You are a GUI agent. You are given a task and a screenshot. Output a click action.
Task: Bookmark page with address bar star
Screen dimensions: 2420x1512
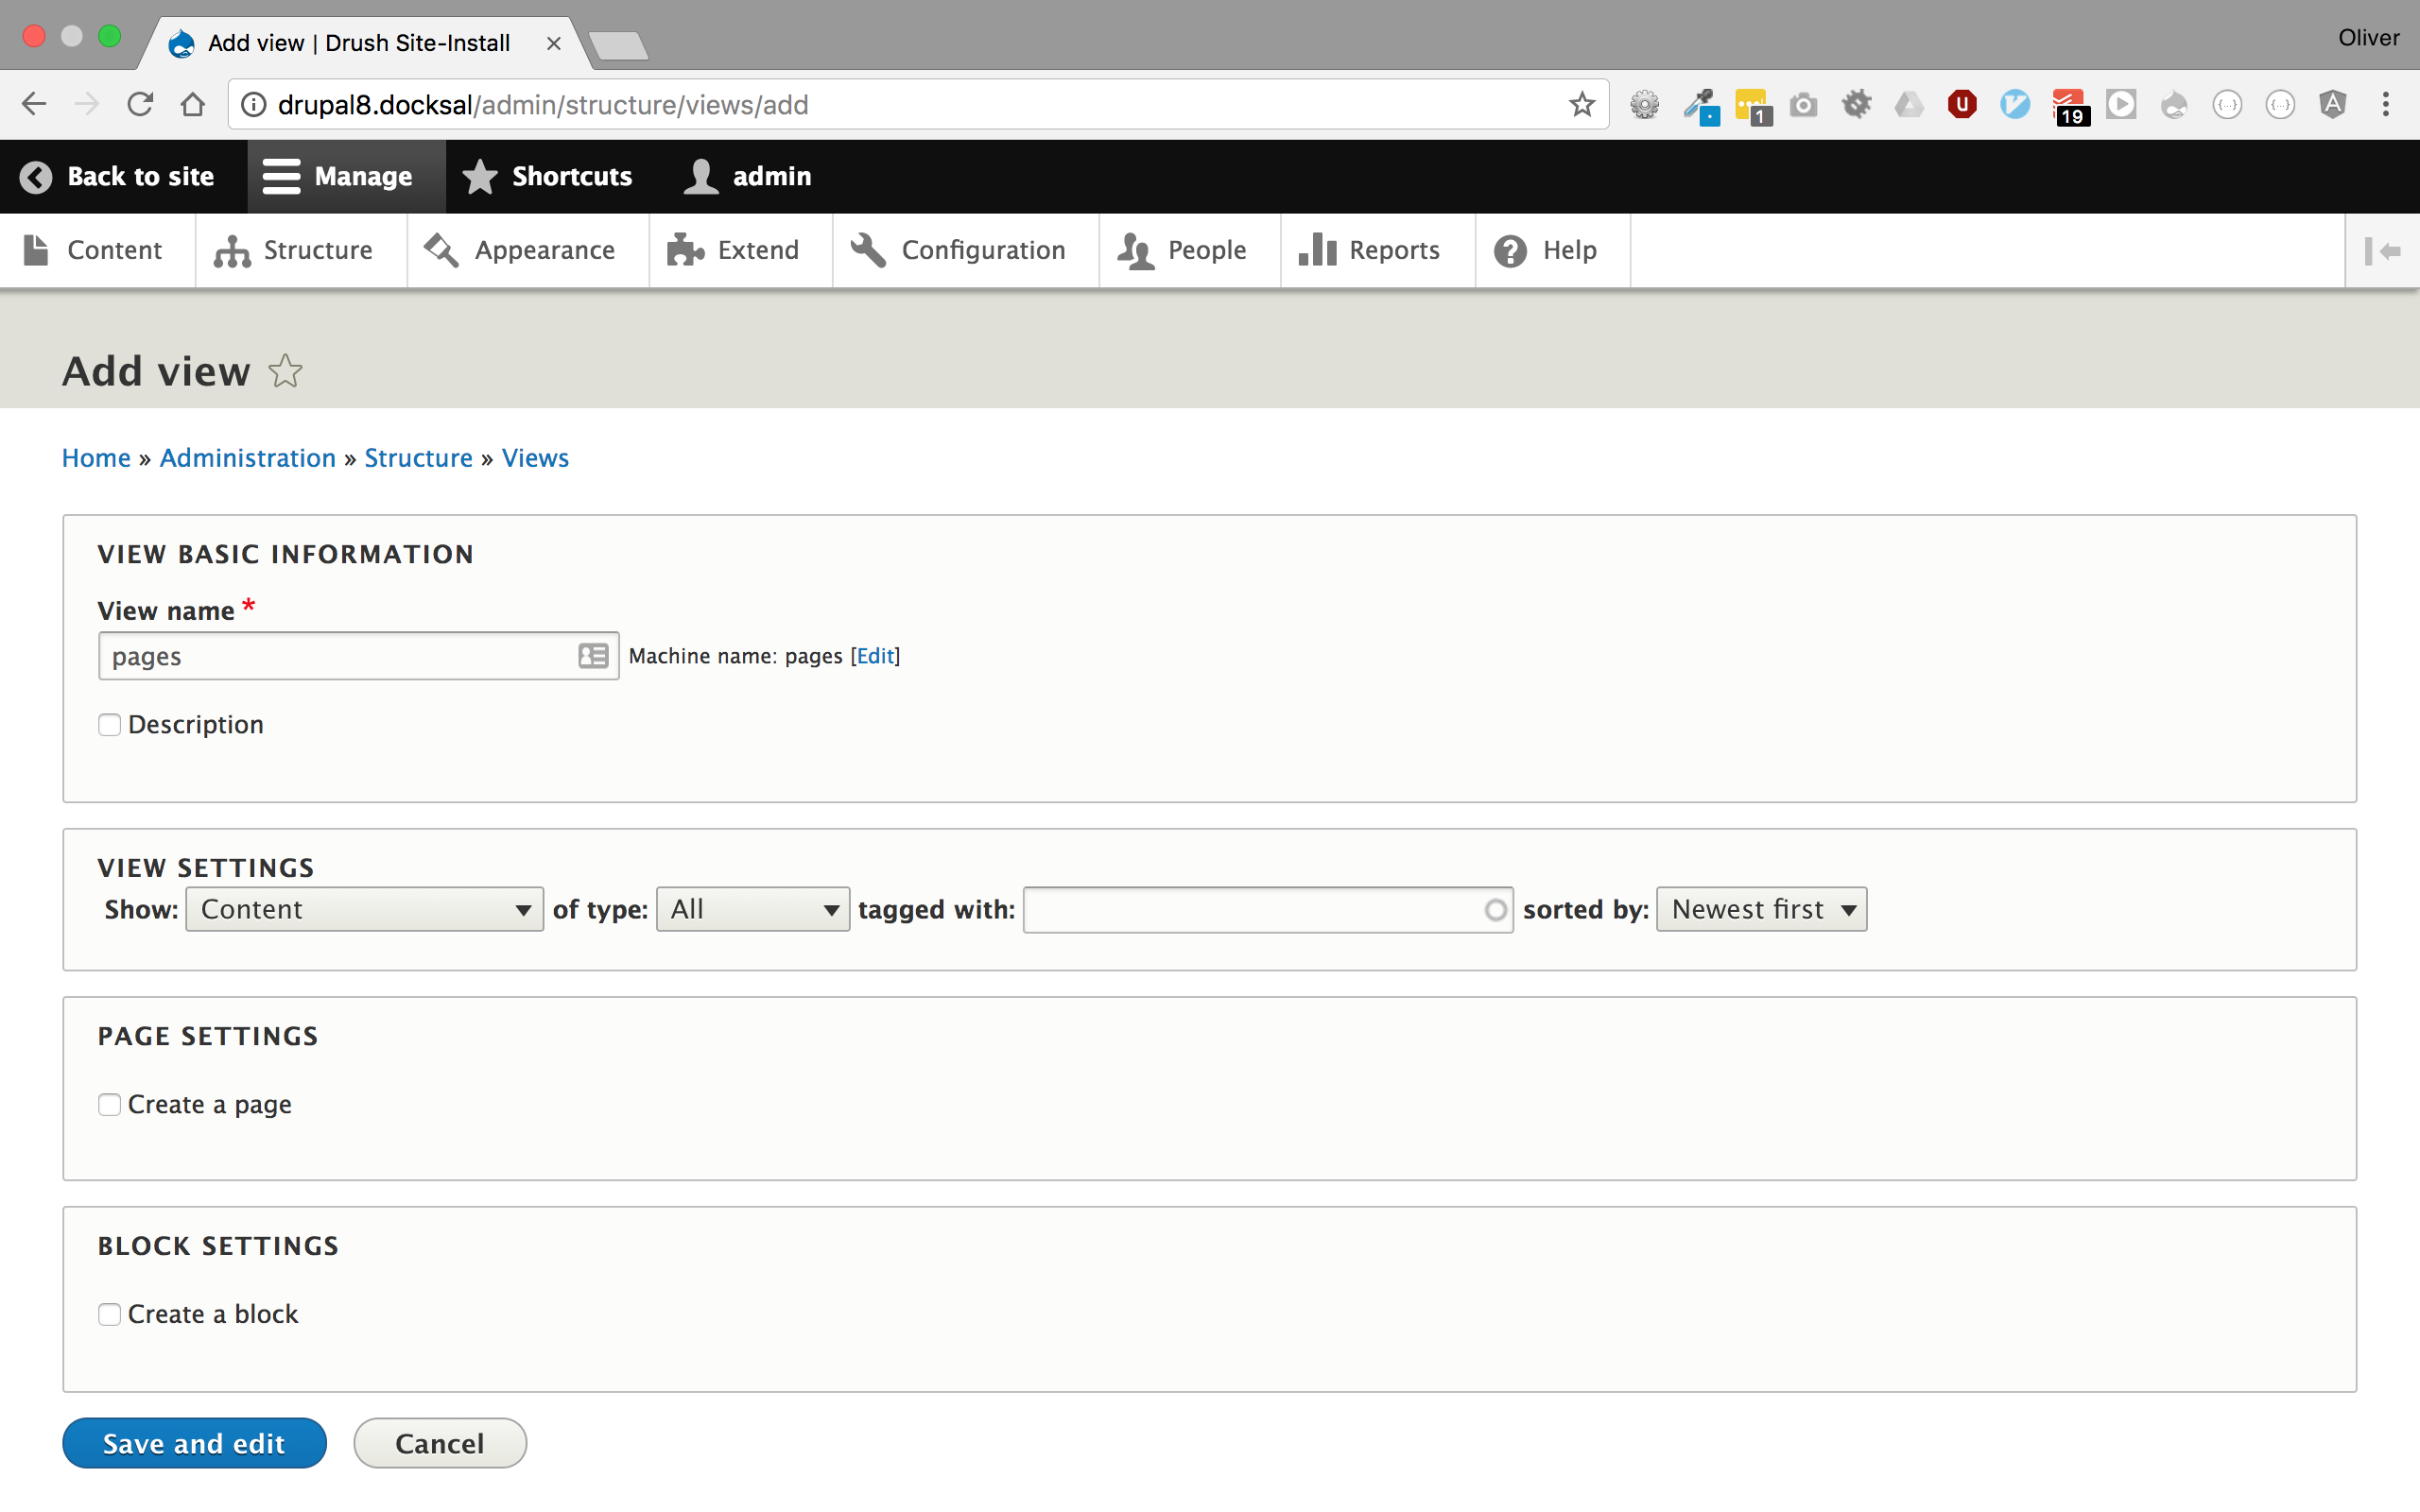tap(1581, 105)
